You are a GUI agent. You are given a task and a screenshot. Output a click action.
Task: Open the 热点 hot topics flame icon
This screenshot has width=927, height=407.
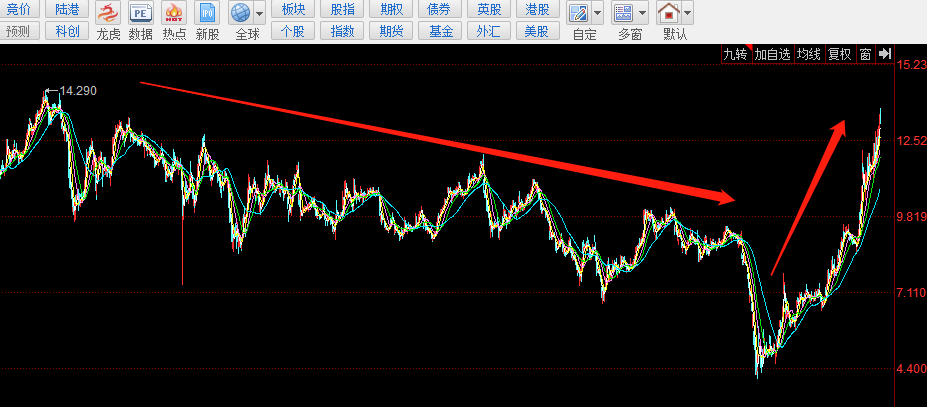[174, 14]
